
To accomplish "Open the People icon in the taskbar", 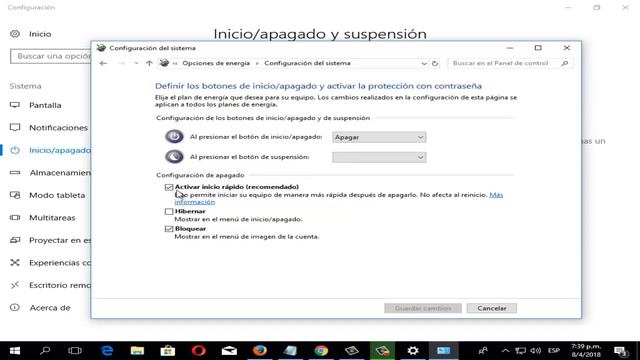I will (x=483, y=351).
